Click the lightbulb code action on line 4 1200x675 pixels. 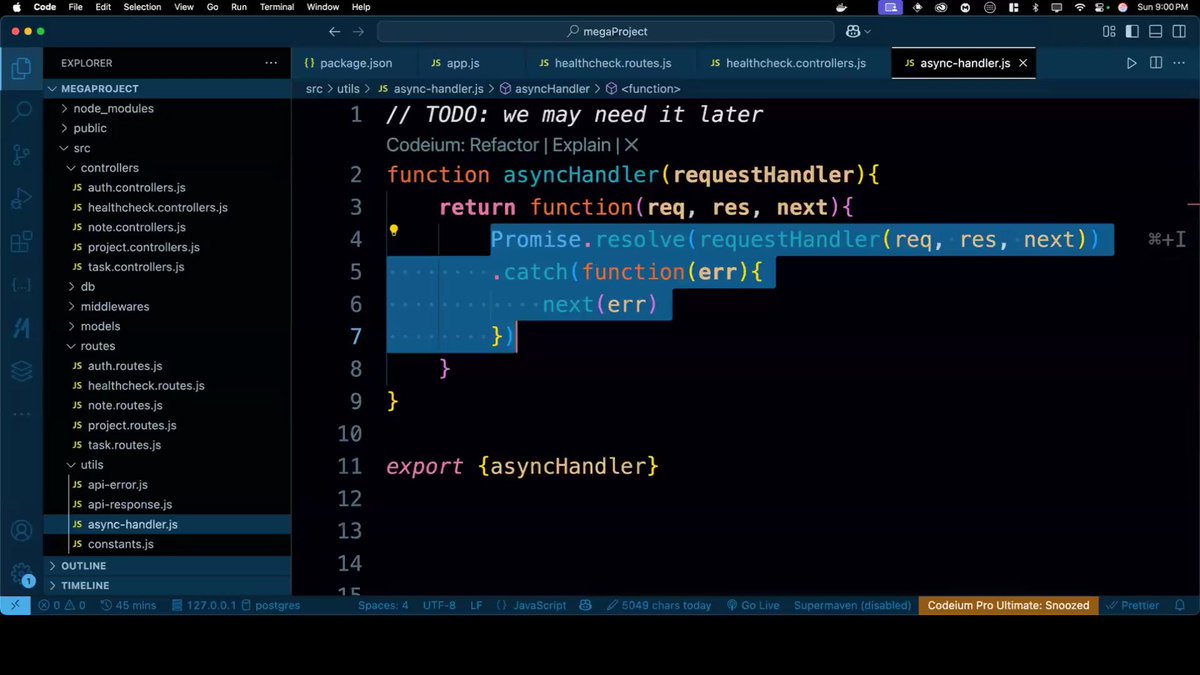[394, 231]
